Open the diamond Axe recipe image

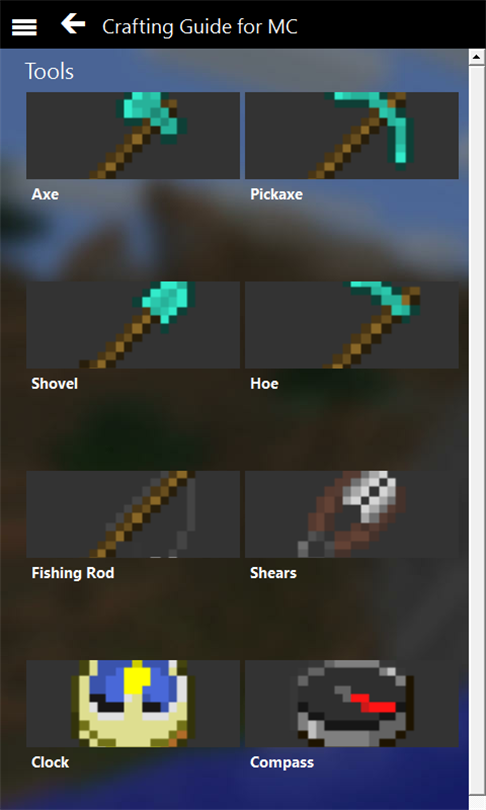pos(133,136)
